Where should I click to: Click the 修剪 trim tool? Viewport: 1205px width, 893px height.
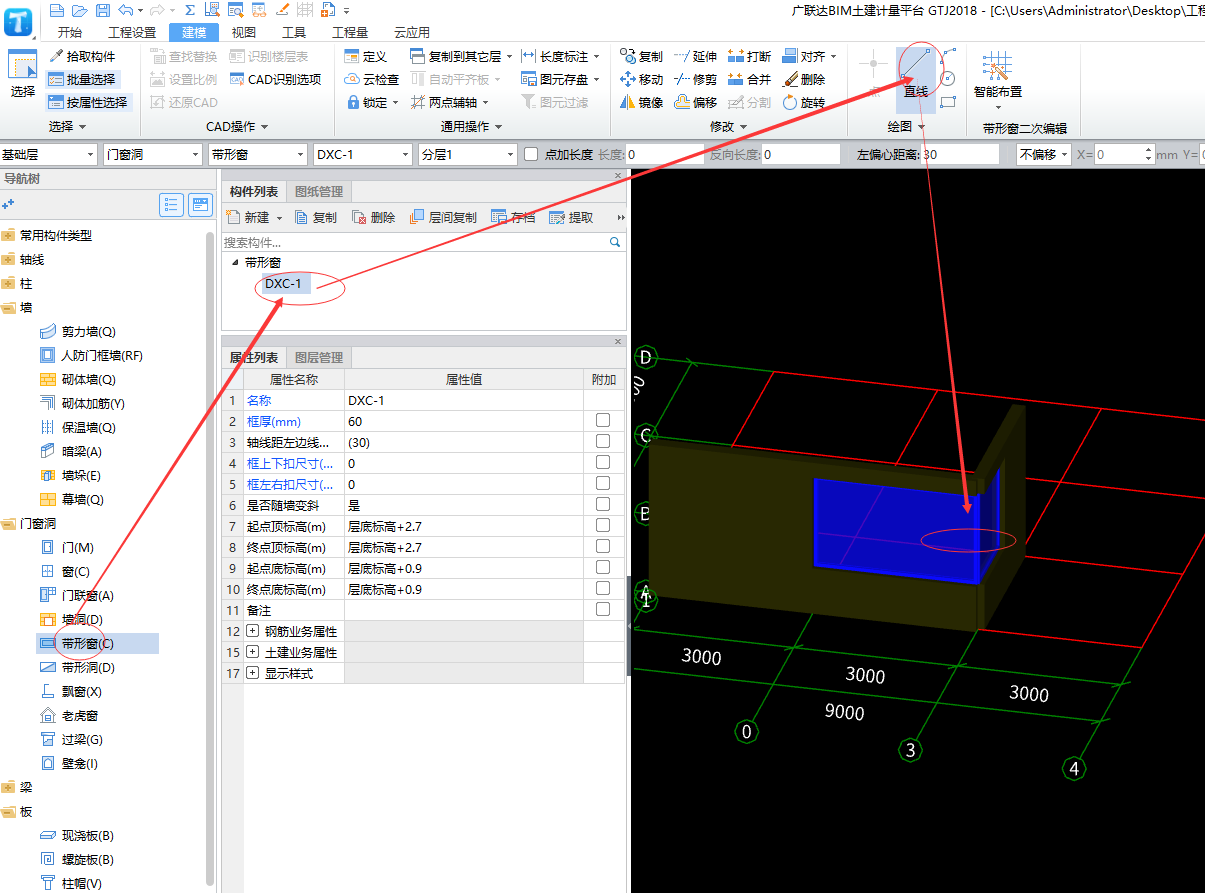[695, 79]
